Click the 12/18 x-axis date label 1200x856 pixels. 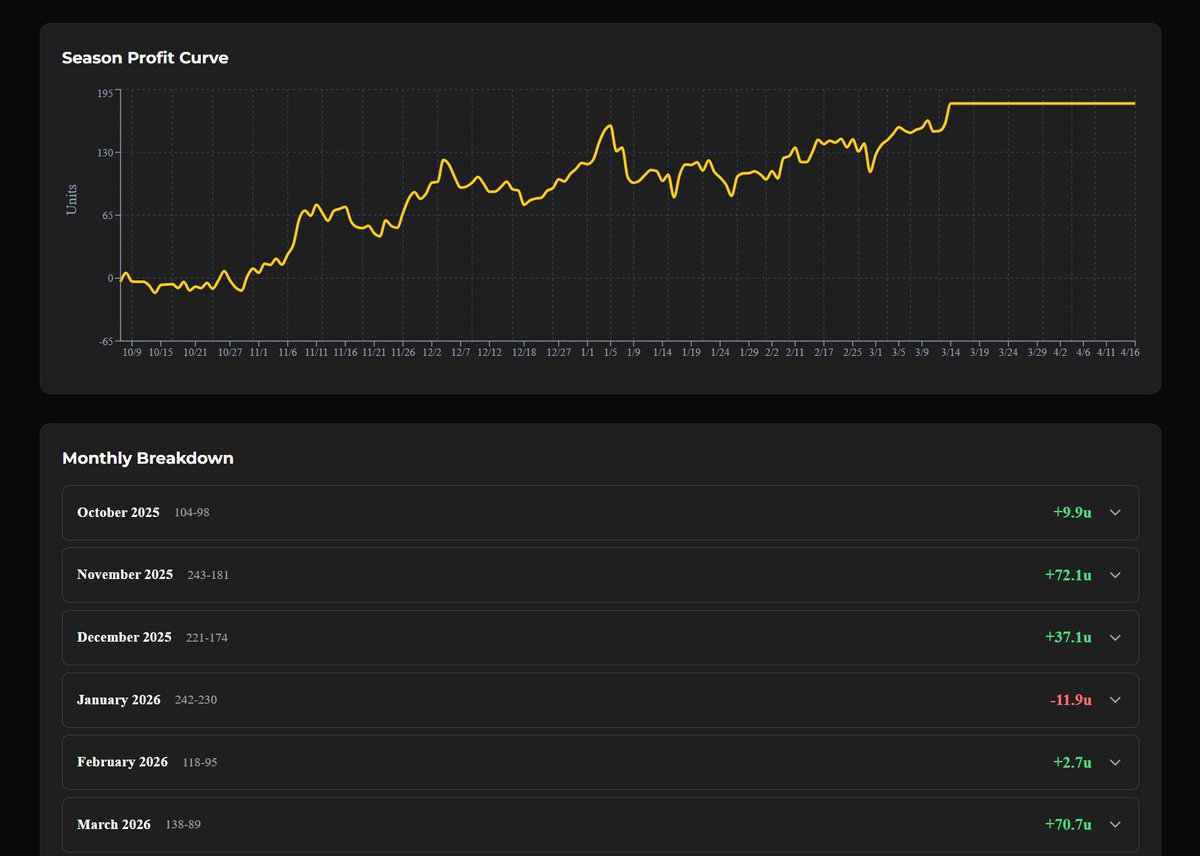pyautogui.click(x=524, y=353)
